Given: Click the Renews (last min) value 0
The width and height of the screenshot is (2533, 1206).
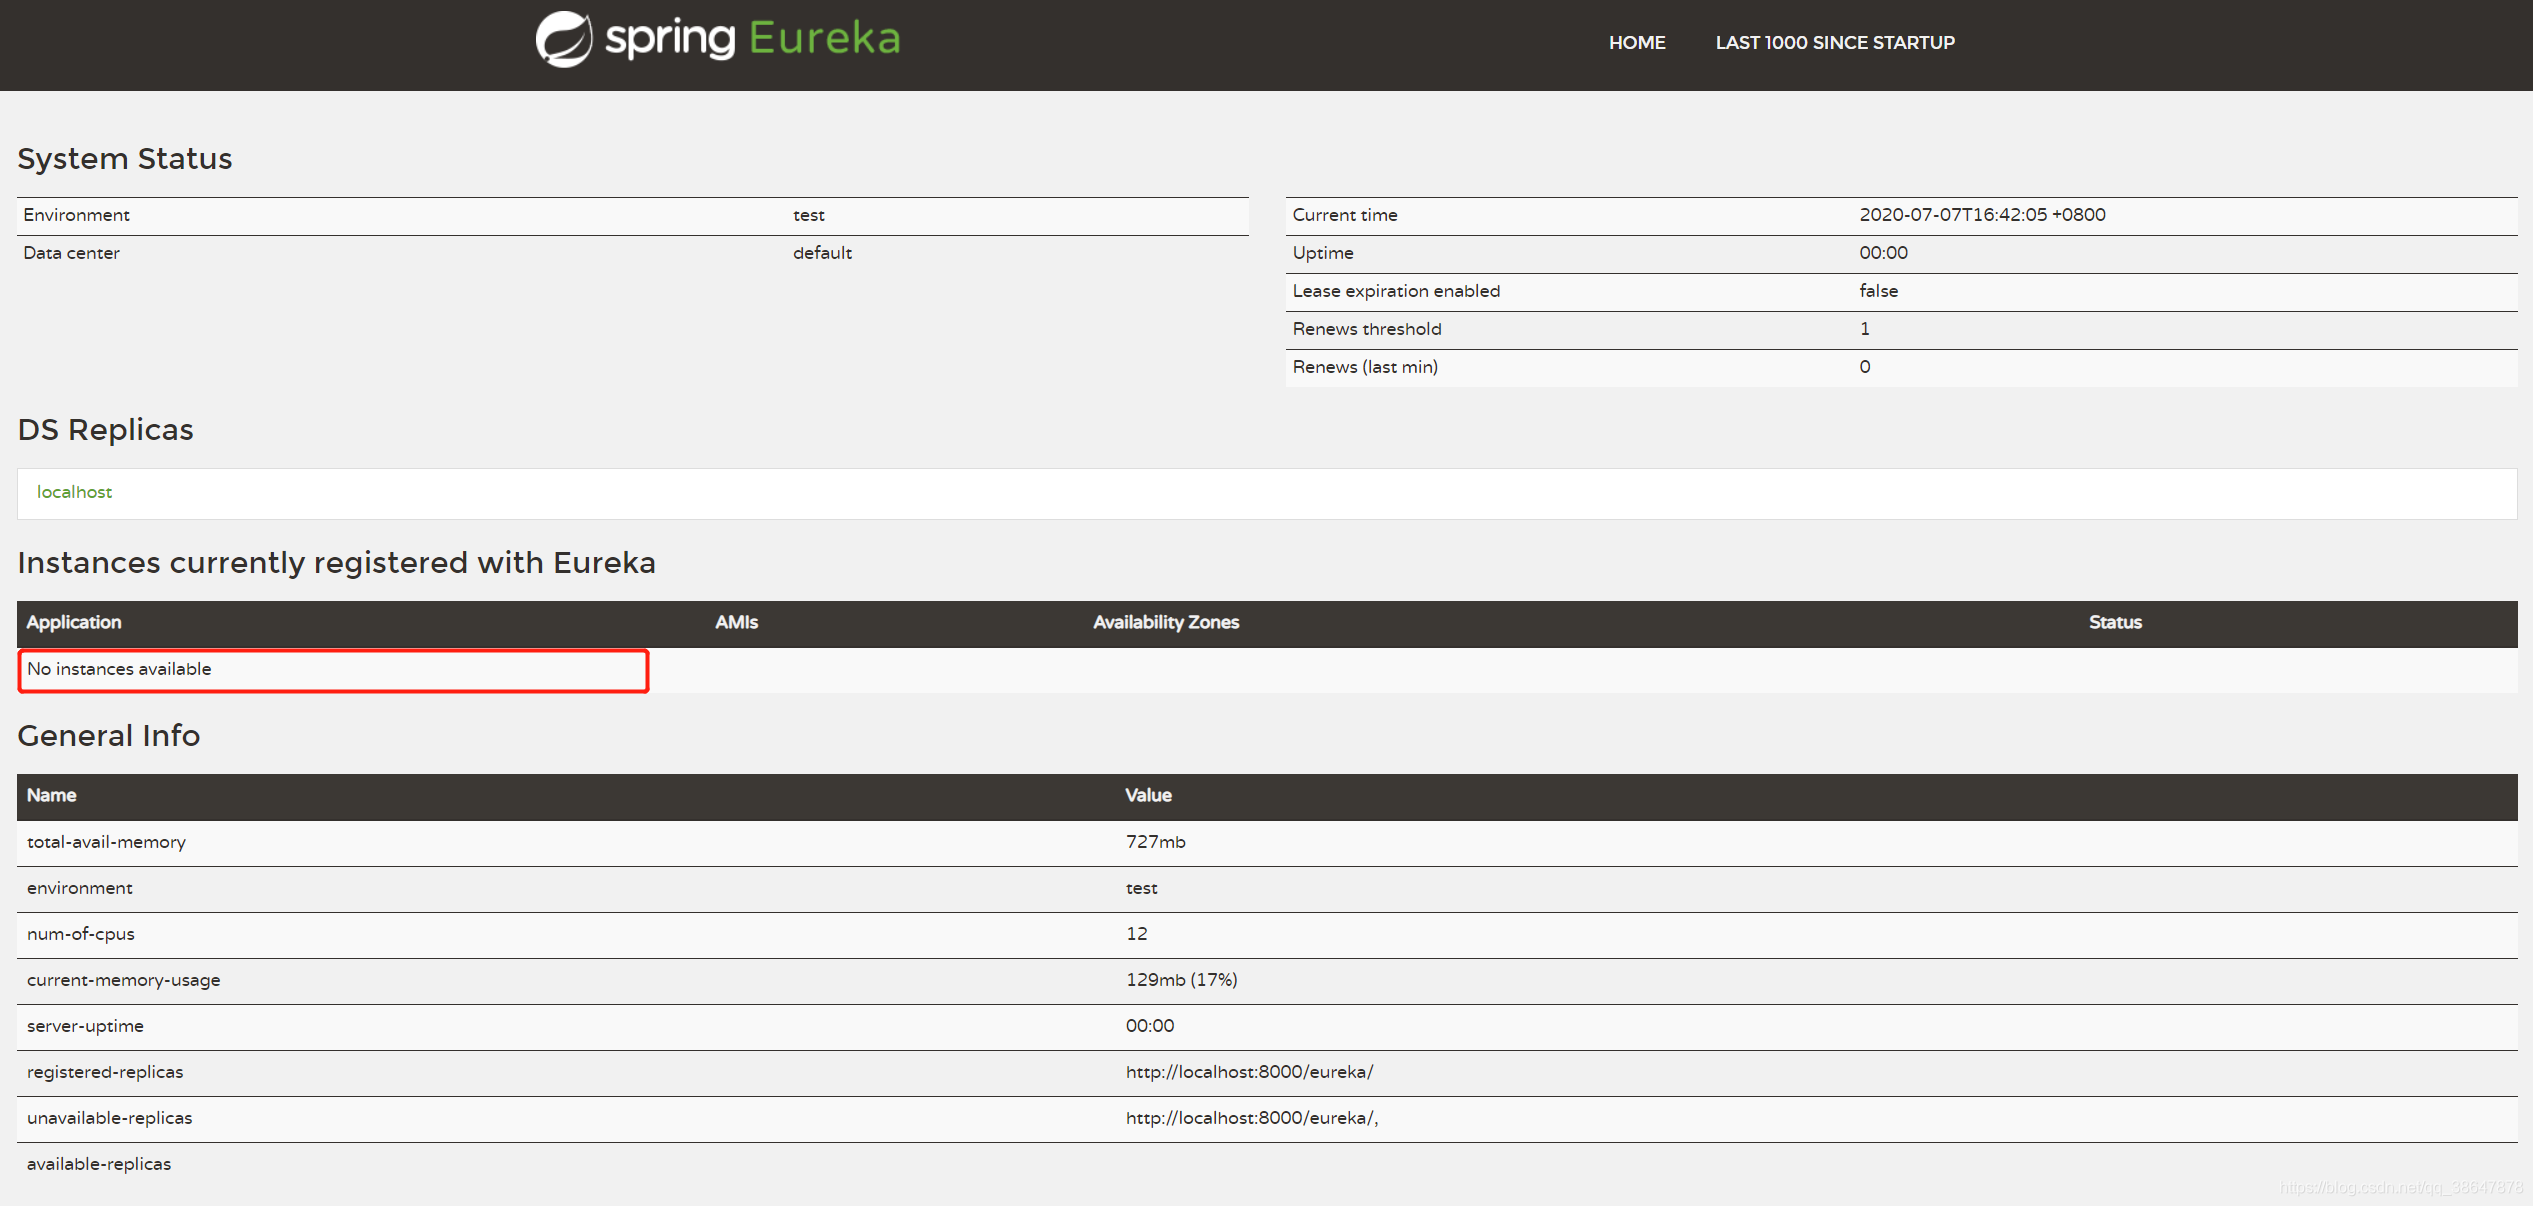Looking at the screenshot, I should (1864, 367).
